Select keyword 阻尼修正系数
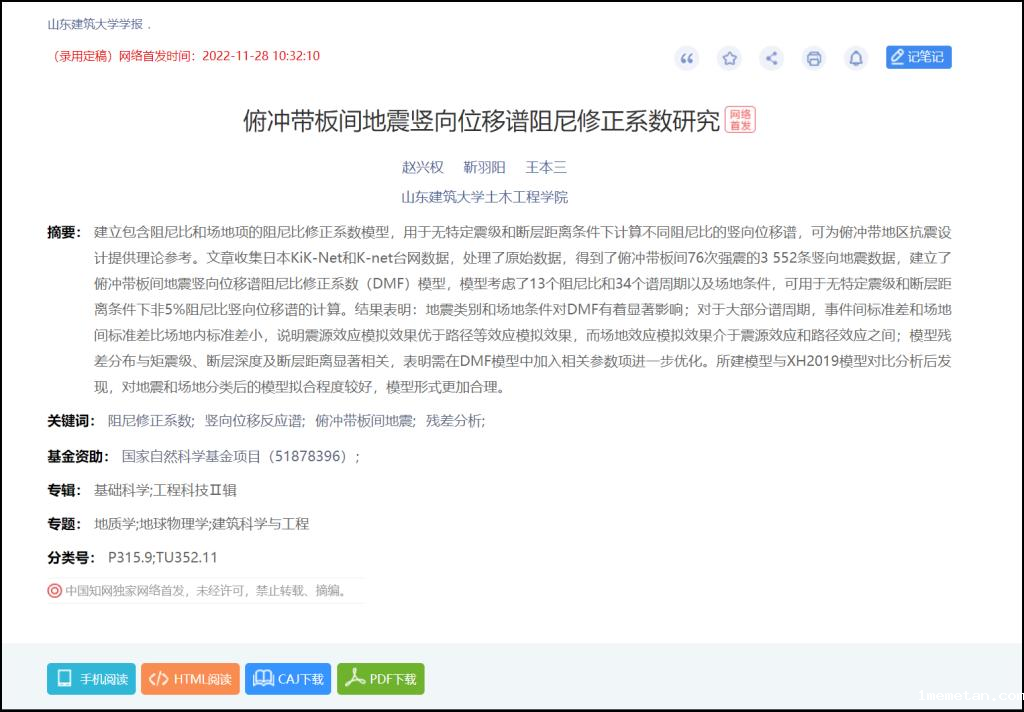This screenshot has width=1024, height=712. (150, 421)
